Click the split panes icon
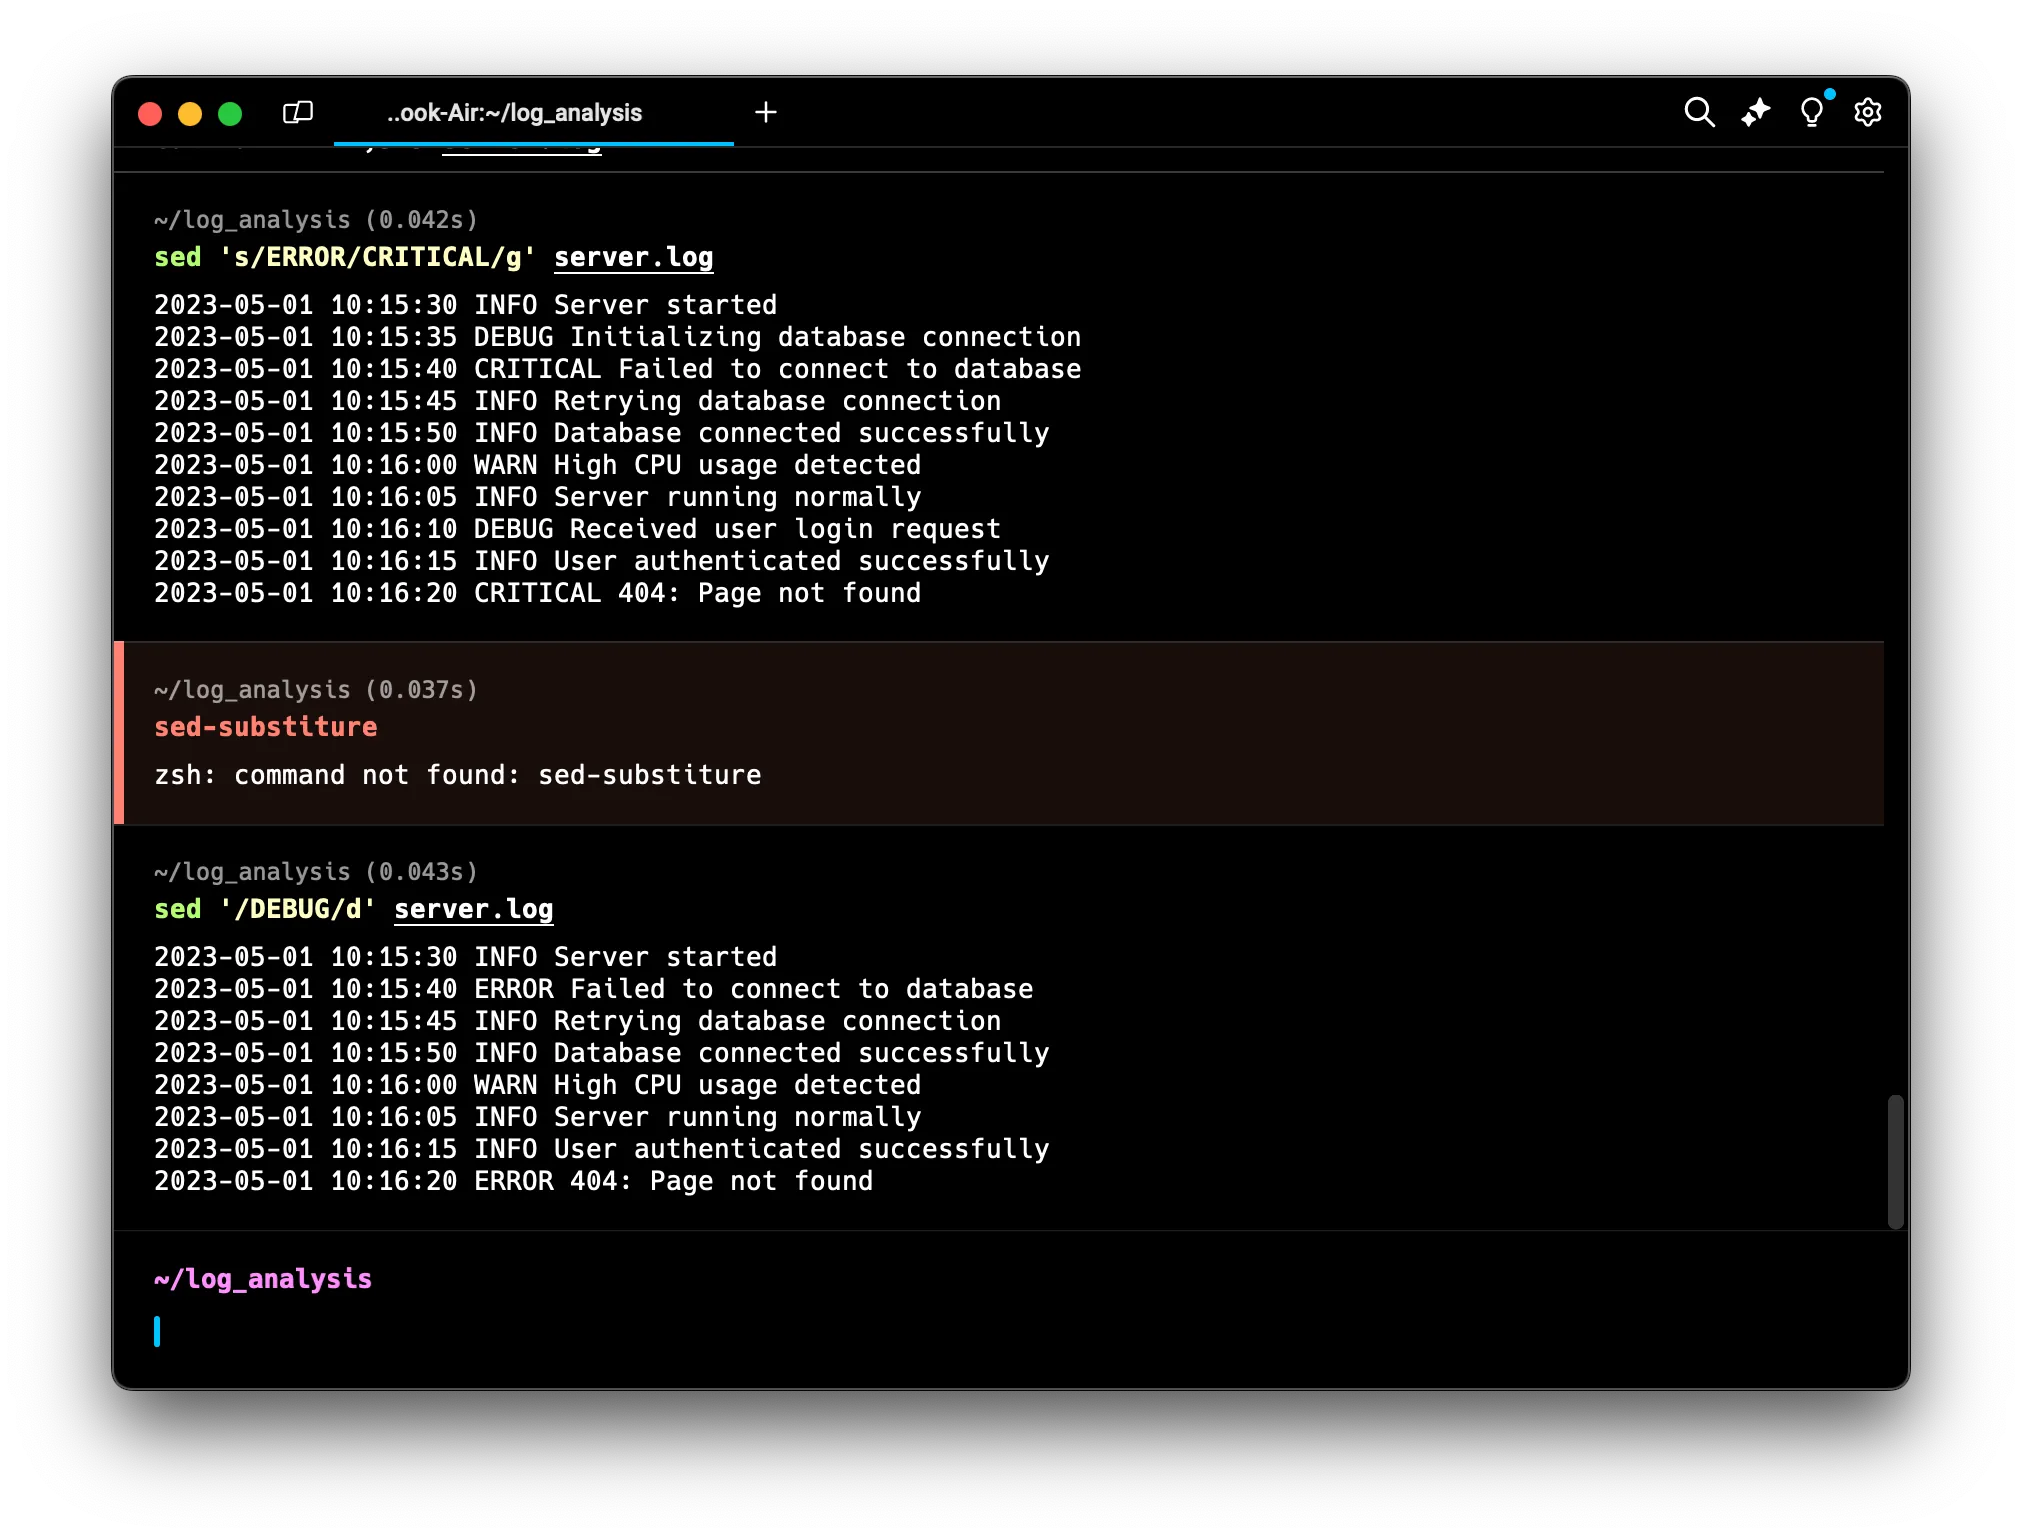Screen dimensions: 2022x1538 pyautogui.click(x=298, y=112)
